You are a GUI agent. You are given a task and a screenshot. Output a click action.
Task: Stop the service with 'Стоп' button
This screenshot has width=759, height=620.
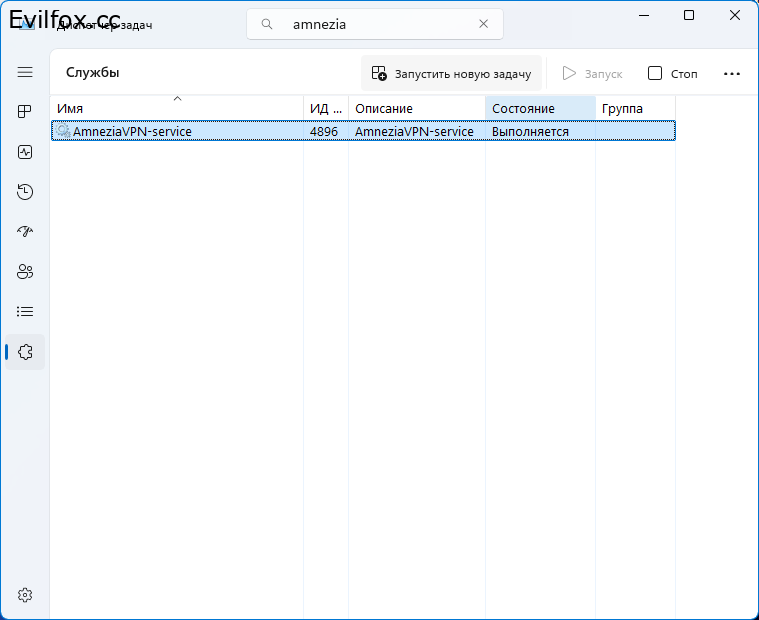coord(673,74)
